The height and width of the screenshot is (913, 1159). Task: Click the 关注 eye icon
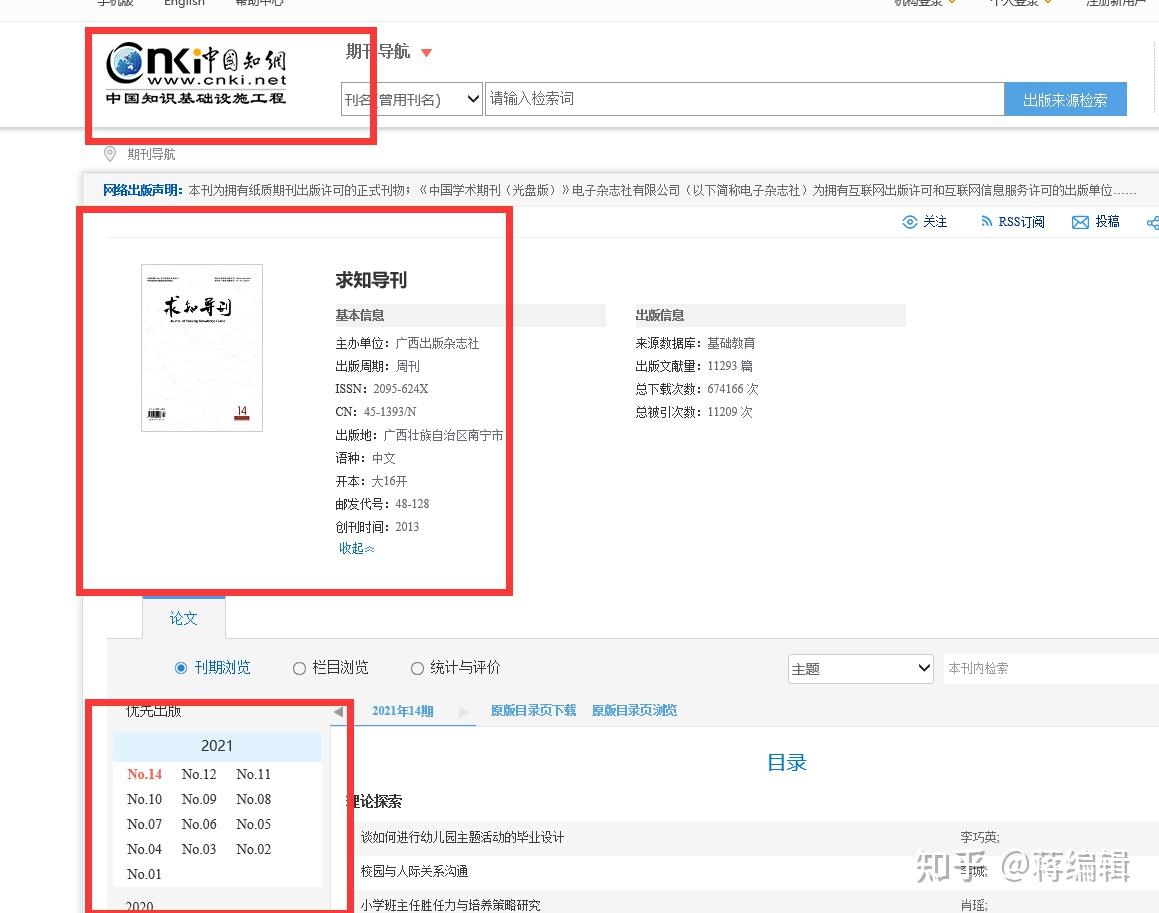pyautogui.click(x=909, y=222)
